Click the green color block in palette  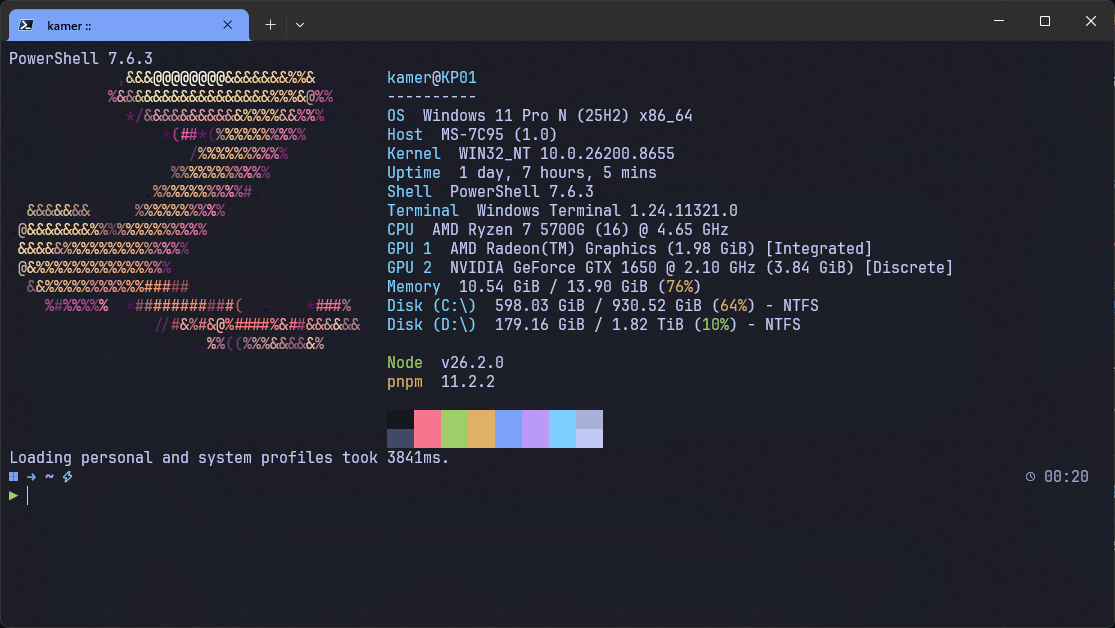point(454,429)
